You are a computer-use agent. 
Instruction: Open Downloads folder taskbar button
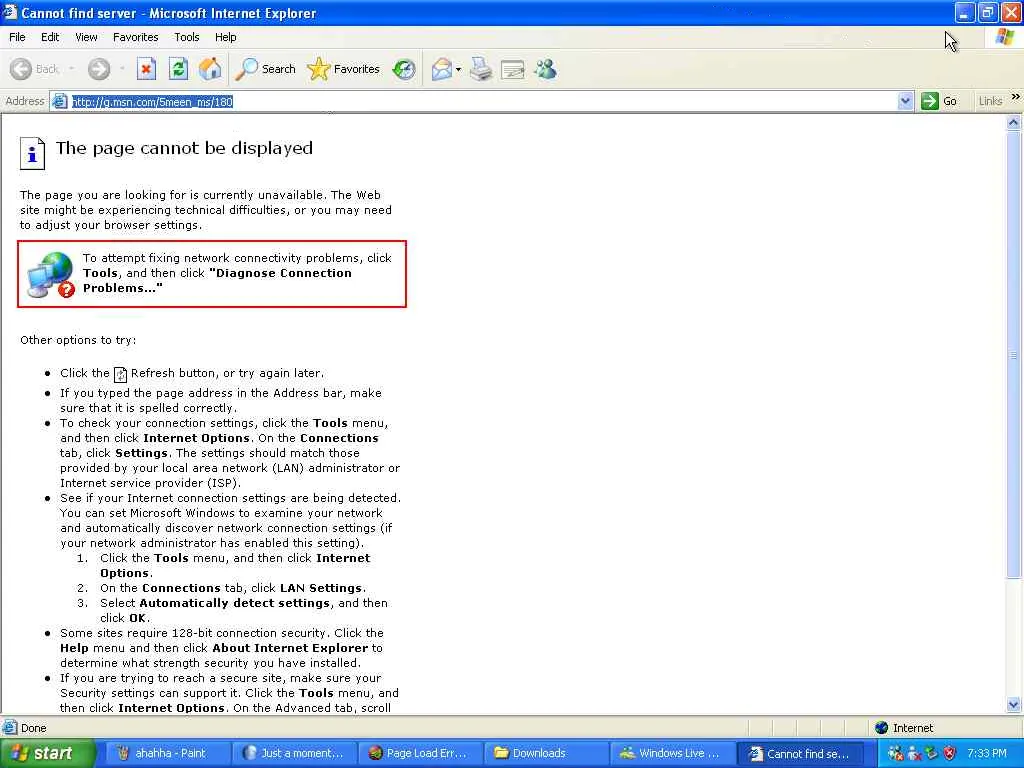click(x=547, y=753)
